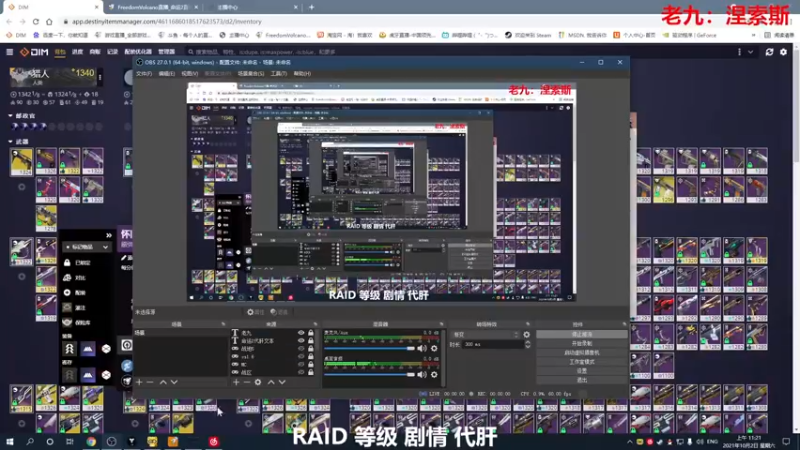Remove the selected scene with the minus icon
This screenshot has width=800, height=450.
coord(150,382)
